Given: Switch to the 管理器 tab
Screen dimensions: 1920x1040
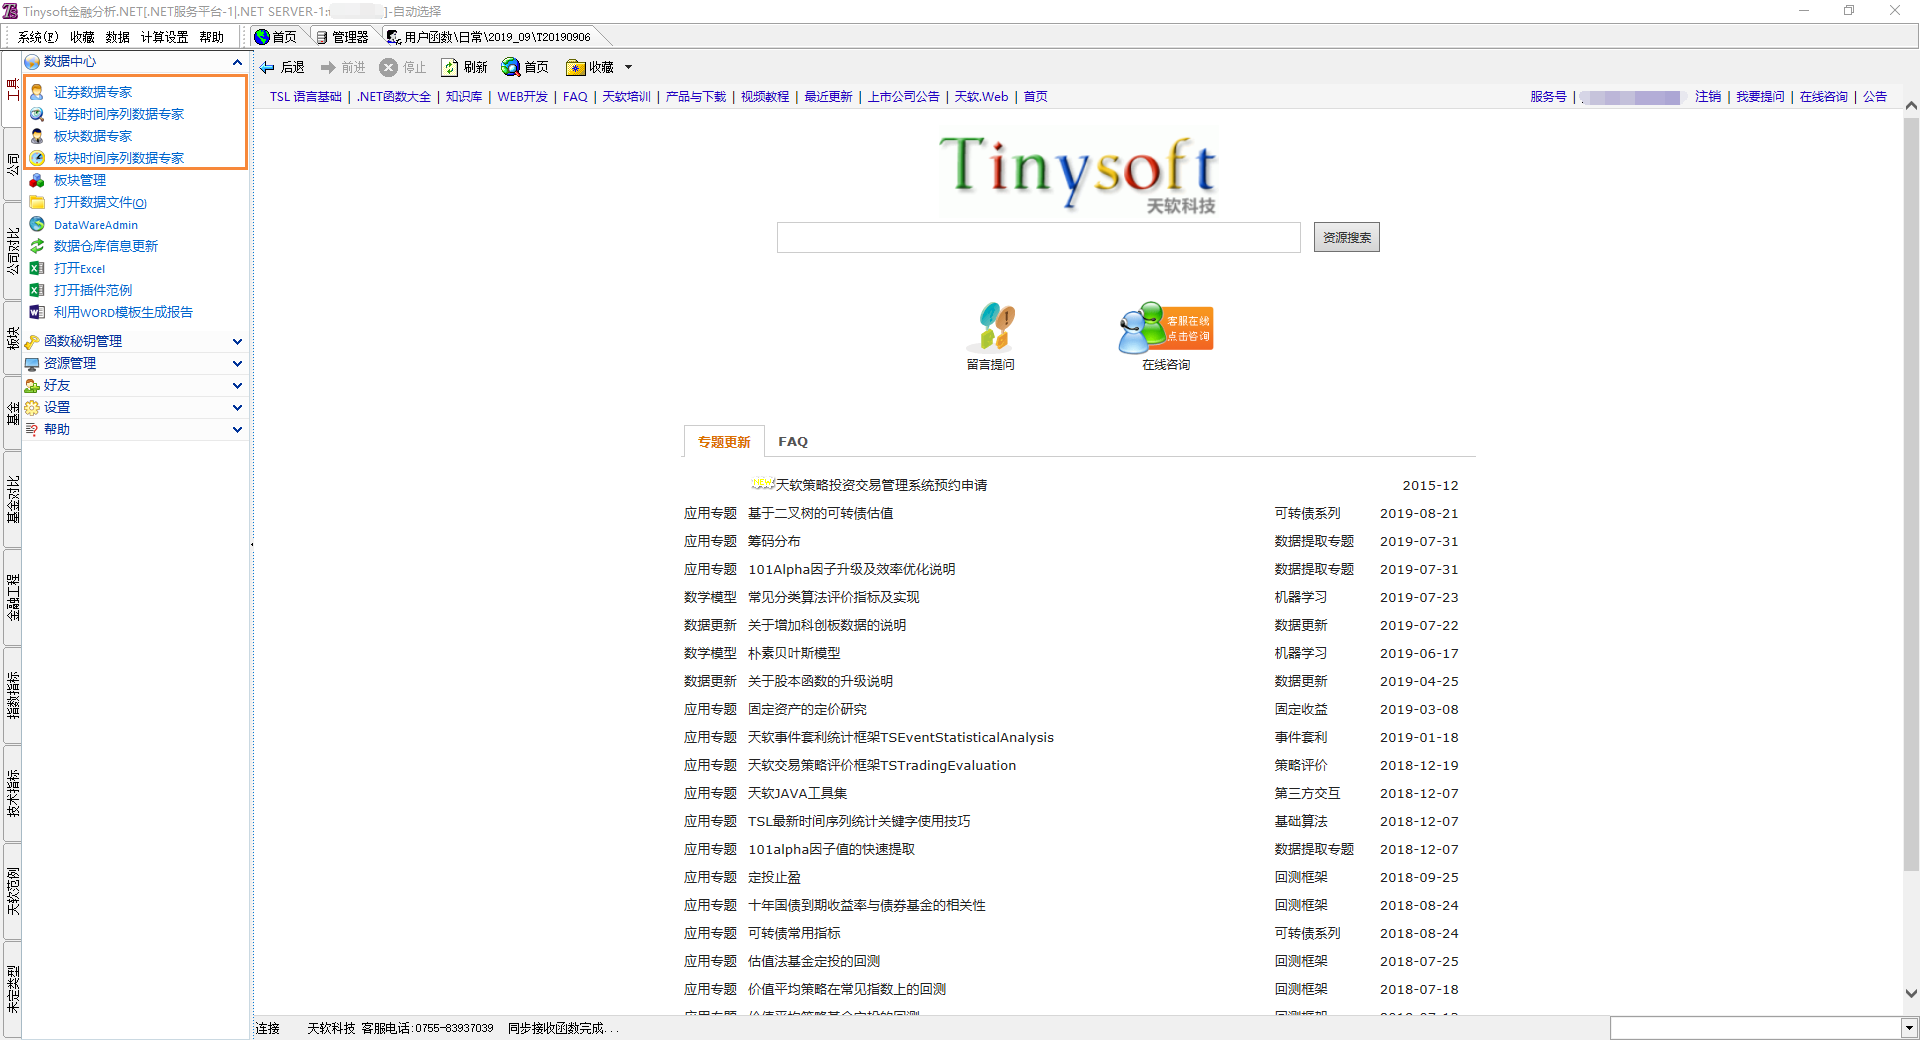Looking at the screenshot, I should (x=342, y=37).
